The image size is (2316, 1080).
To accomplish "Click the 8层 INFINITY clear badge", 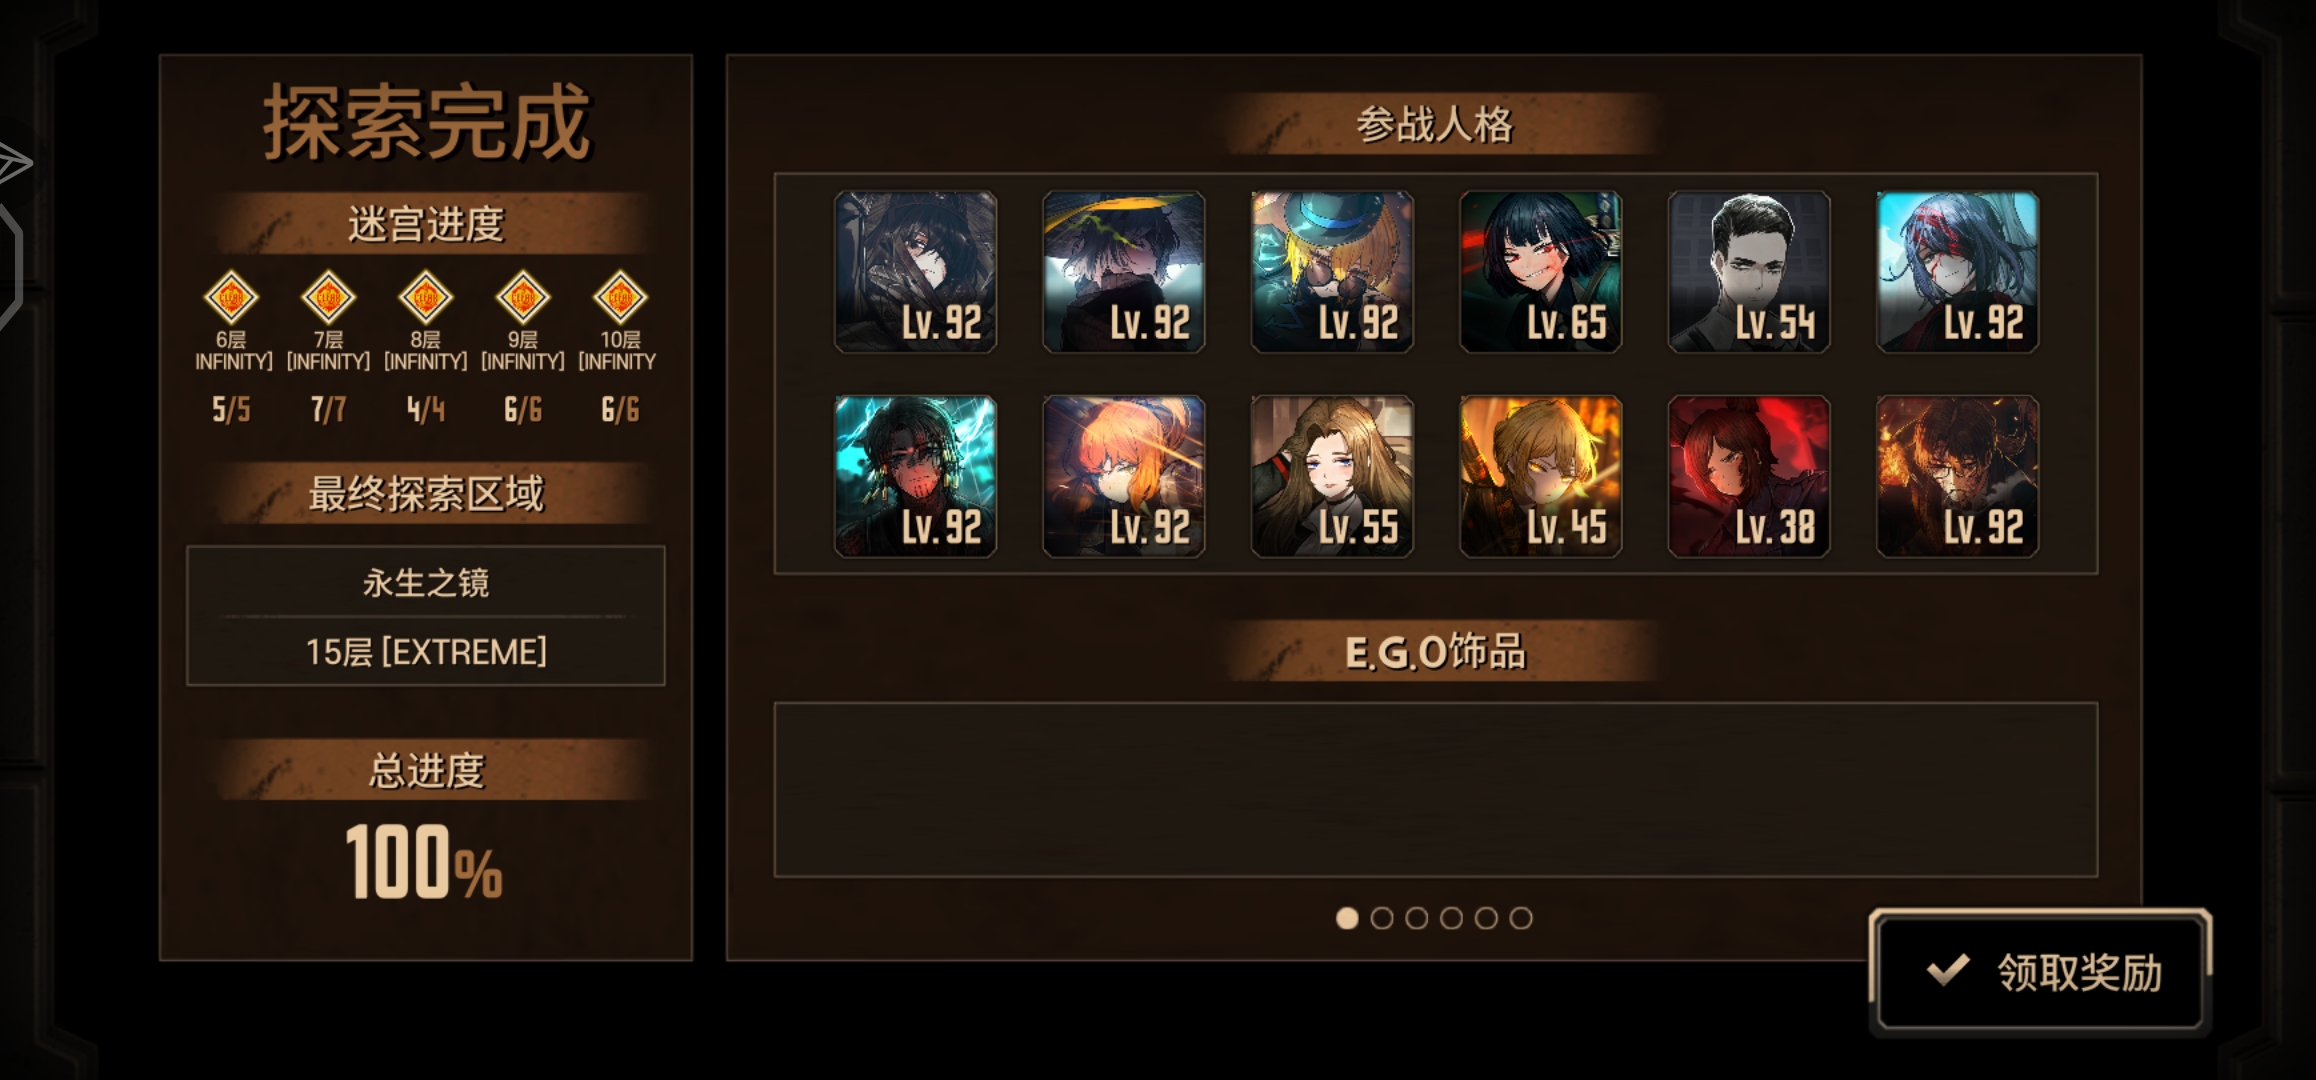I will tap(425, 297).
